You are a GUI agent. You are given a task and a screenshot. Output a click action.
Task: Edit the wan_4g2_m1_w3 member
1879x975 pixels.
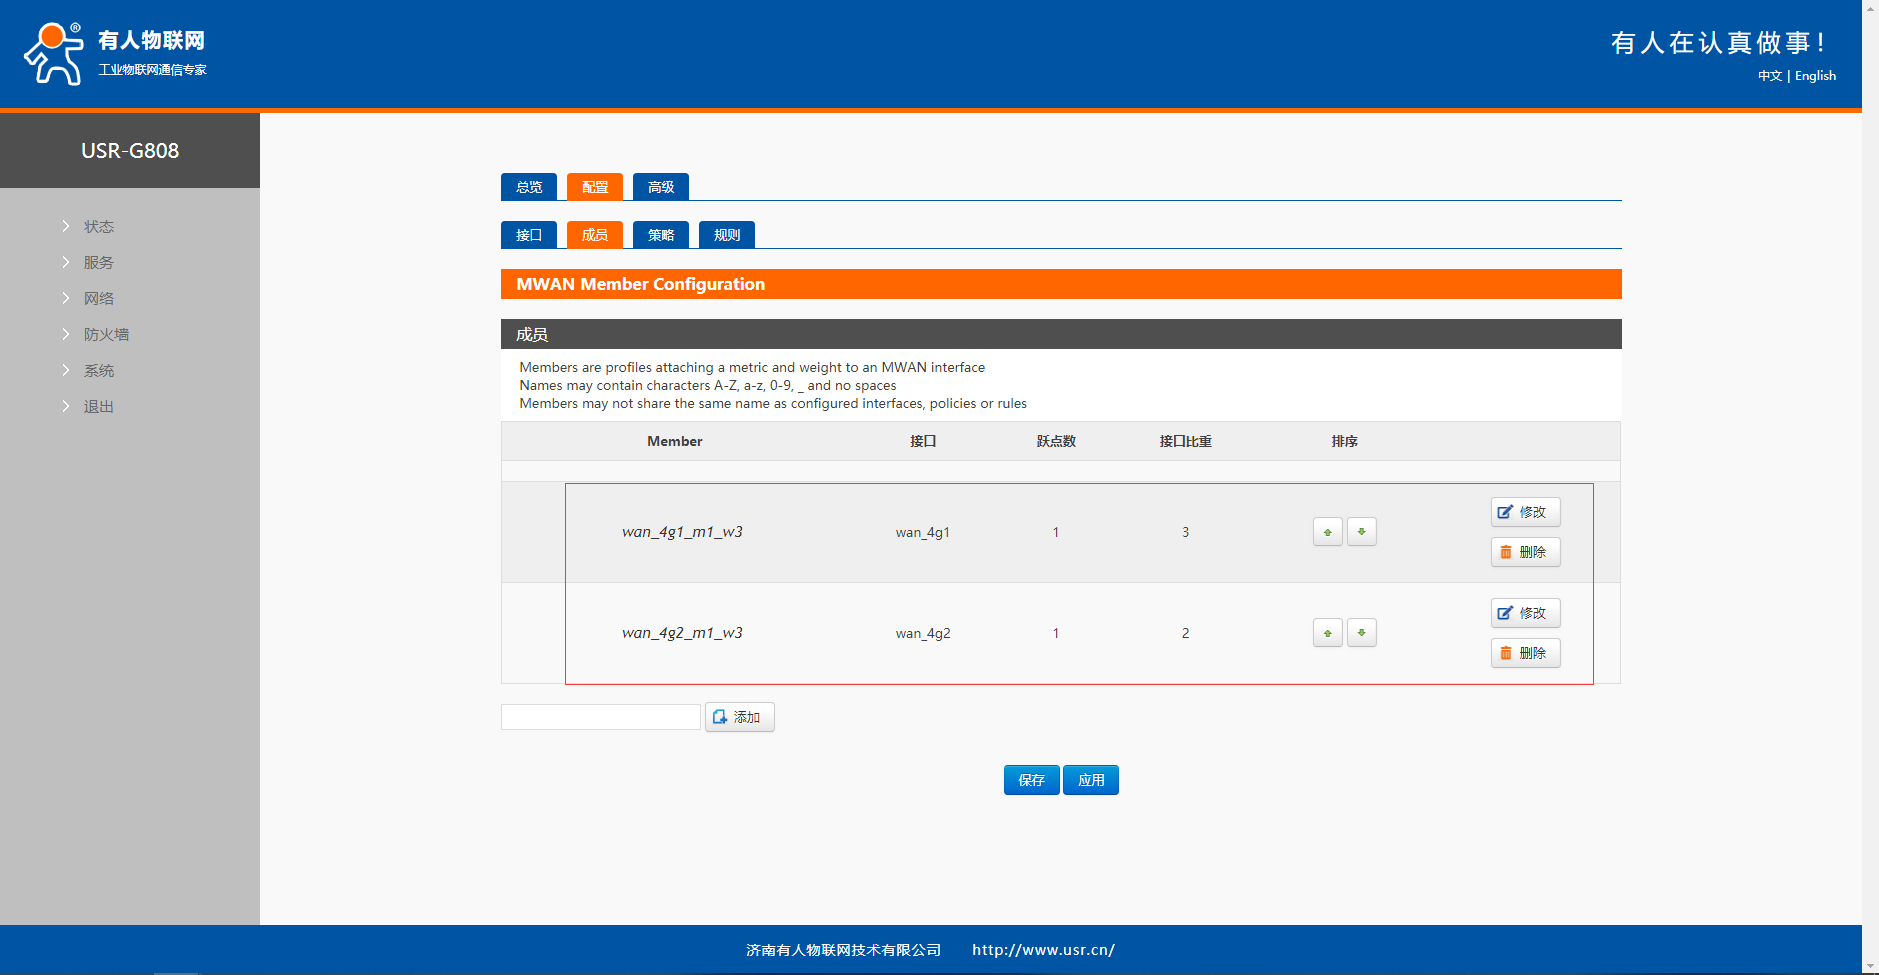pos(1524,613)
